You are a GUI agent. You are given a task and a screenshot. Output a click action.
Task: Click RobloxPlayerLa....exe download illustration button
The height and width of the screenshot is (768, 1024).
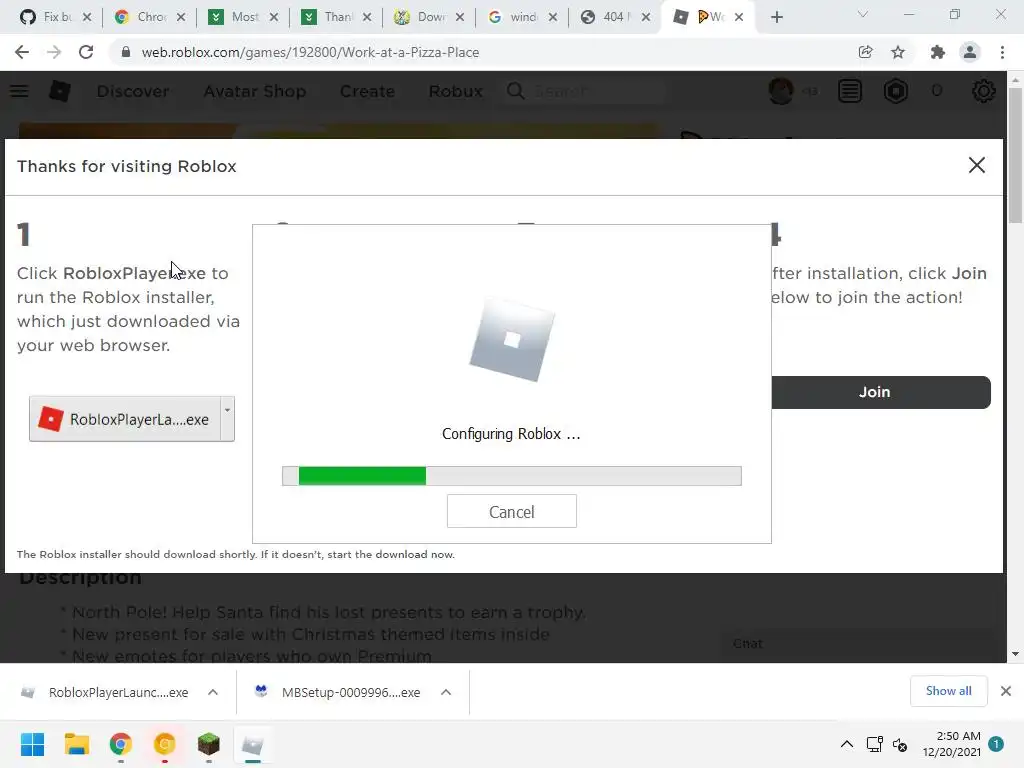(125, 419)
